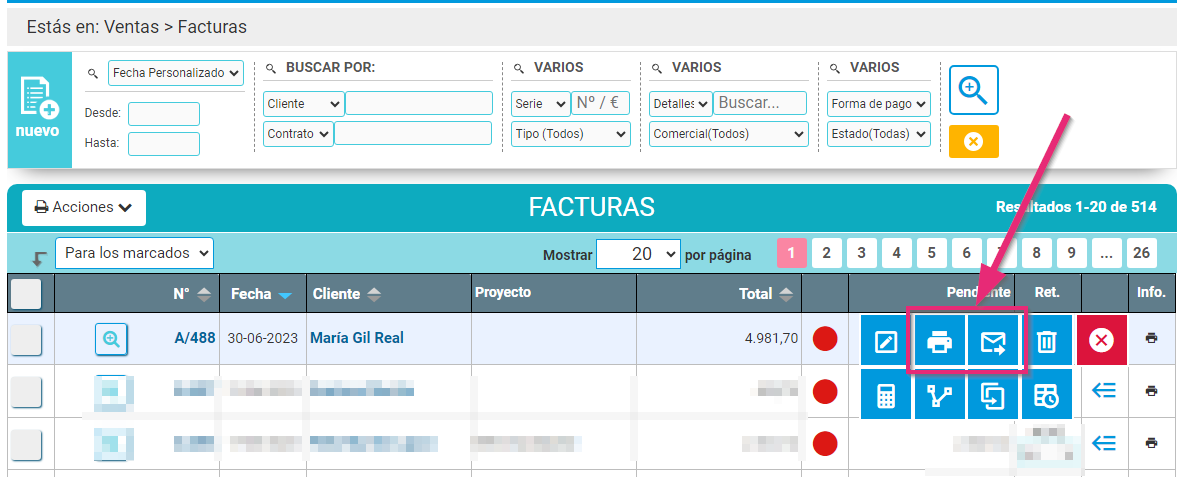The height and width of the screenshot is (477, 1183).
Task: Click the Cliente search text field
Action: [419, 103]
